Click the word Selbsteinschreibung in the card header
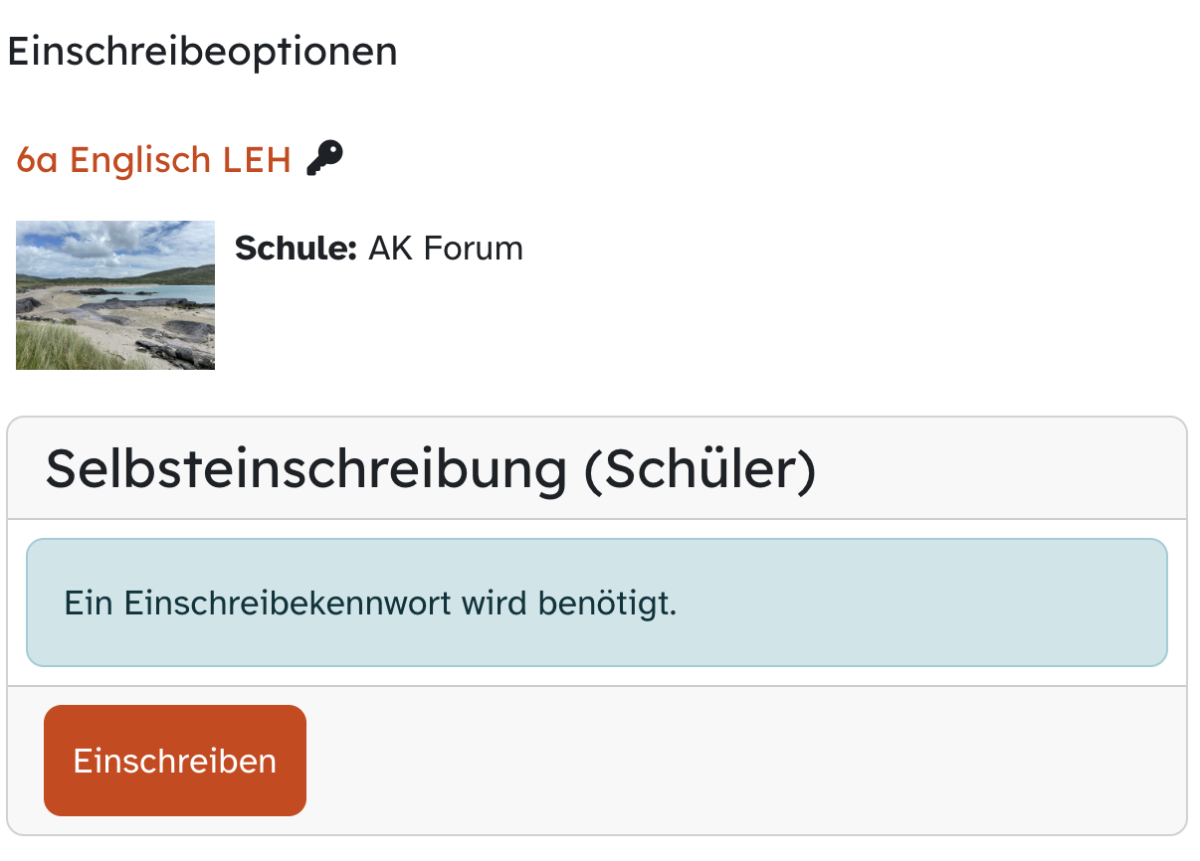The image size is (1200, 861). [x=306, y=469]
